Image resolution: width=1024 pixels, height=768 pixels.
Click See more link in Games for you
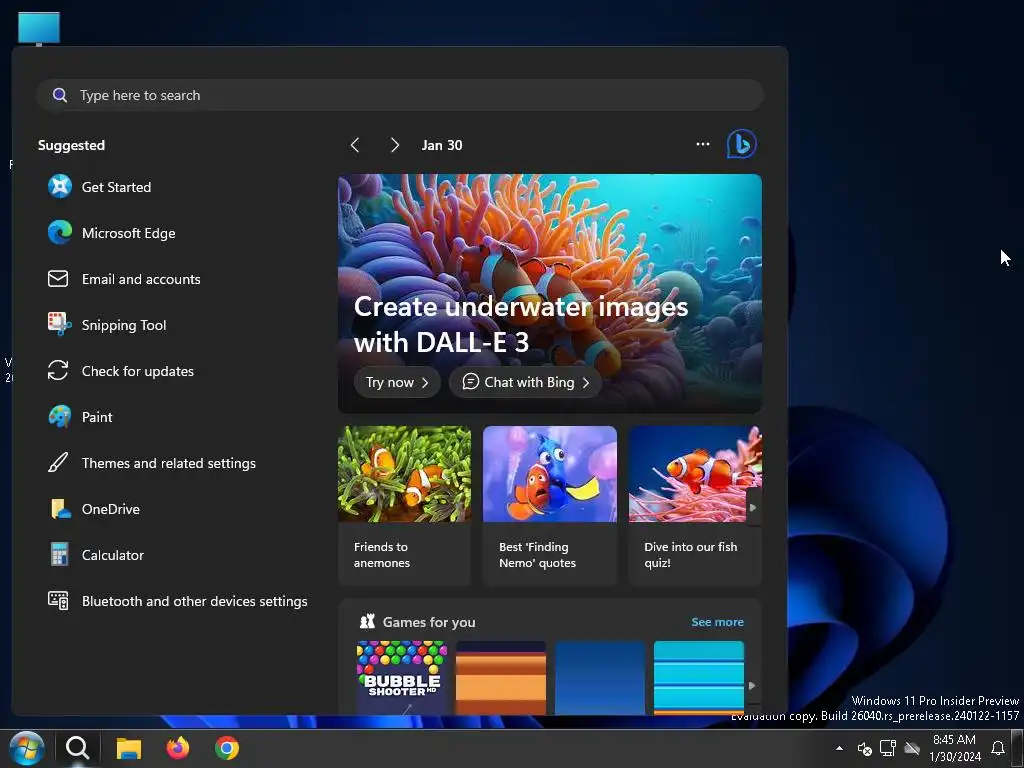pyautogui.click(x=717, y=622)
